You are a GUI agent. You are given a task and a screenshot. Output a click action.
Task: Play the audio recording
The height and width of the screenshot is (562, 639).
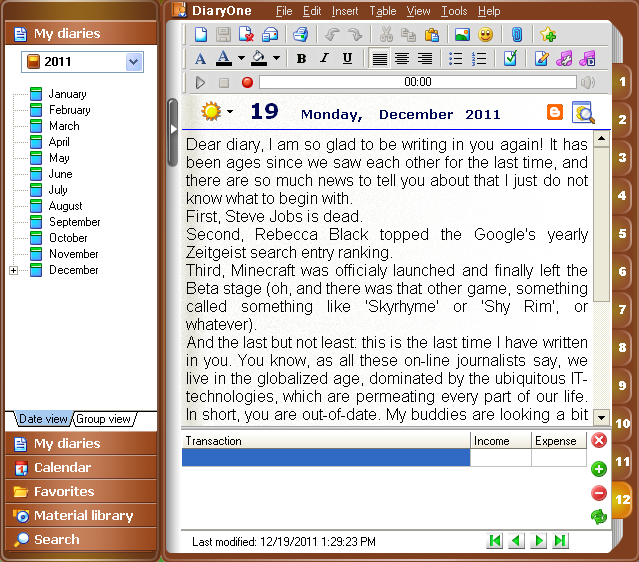point(200,83)
